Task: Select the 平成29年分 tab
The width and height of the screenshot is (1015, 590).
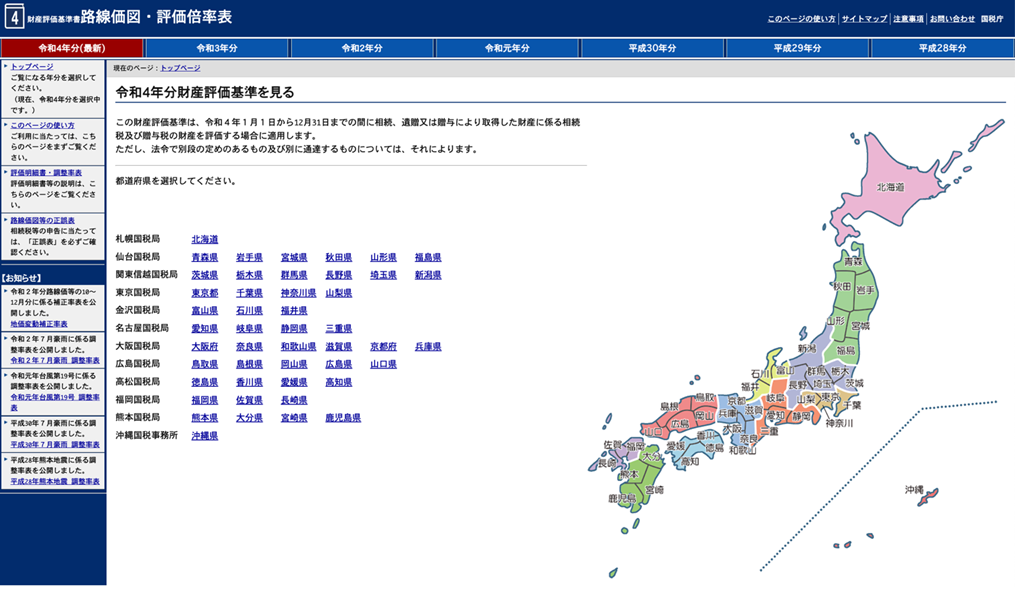Action: tap(797, 48)
